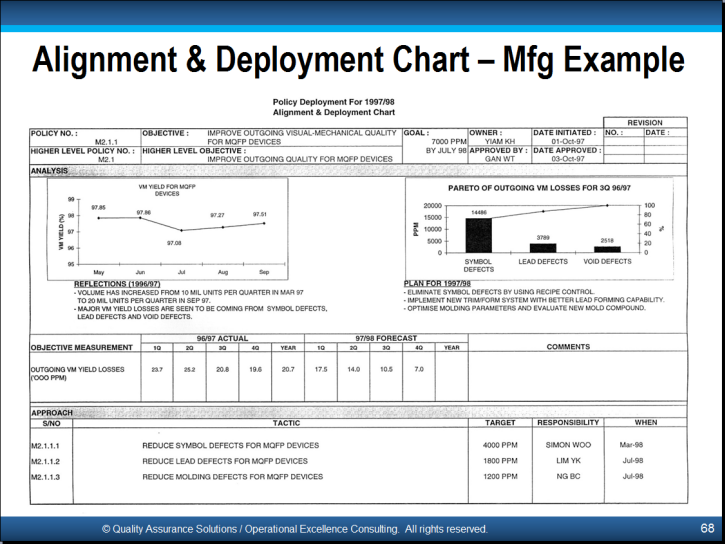
Task: Click the 97.08 data label on yield chart
Action: click(174, 243)
